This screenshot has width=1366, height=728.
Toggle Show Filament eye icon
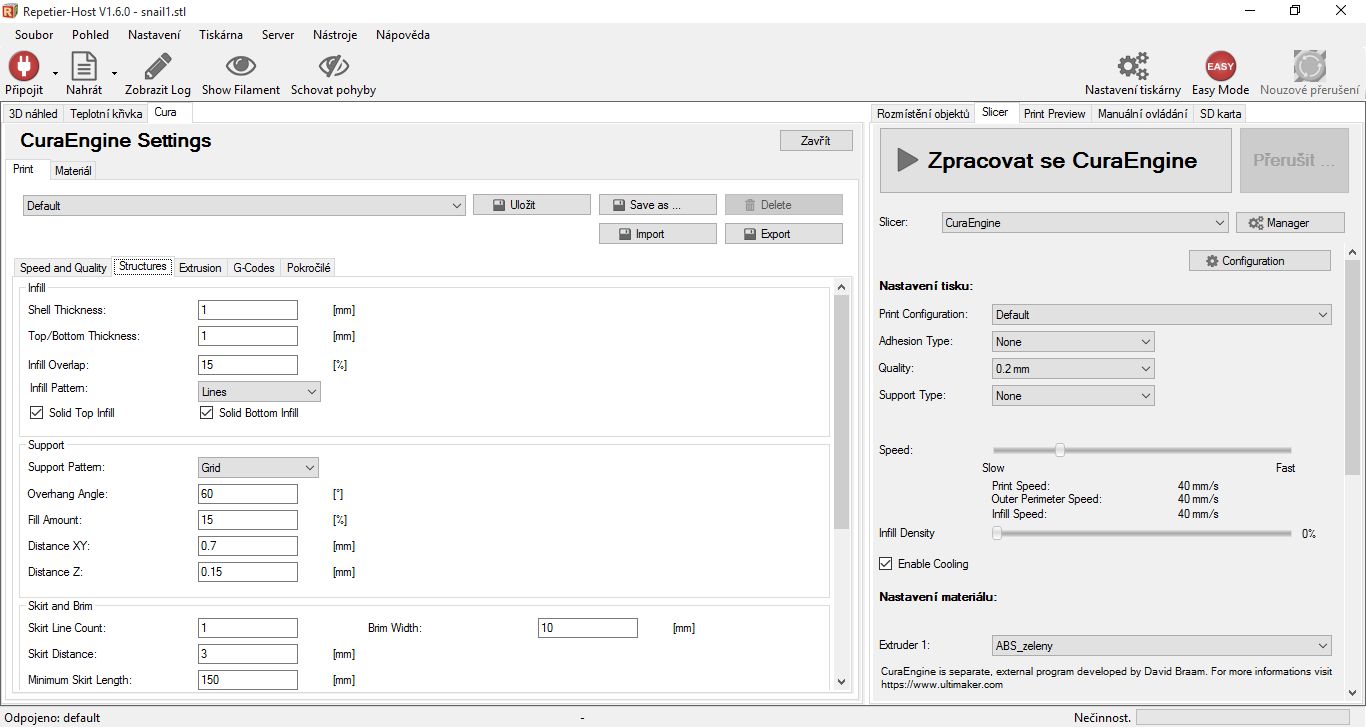pos(240,67)
